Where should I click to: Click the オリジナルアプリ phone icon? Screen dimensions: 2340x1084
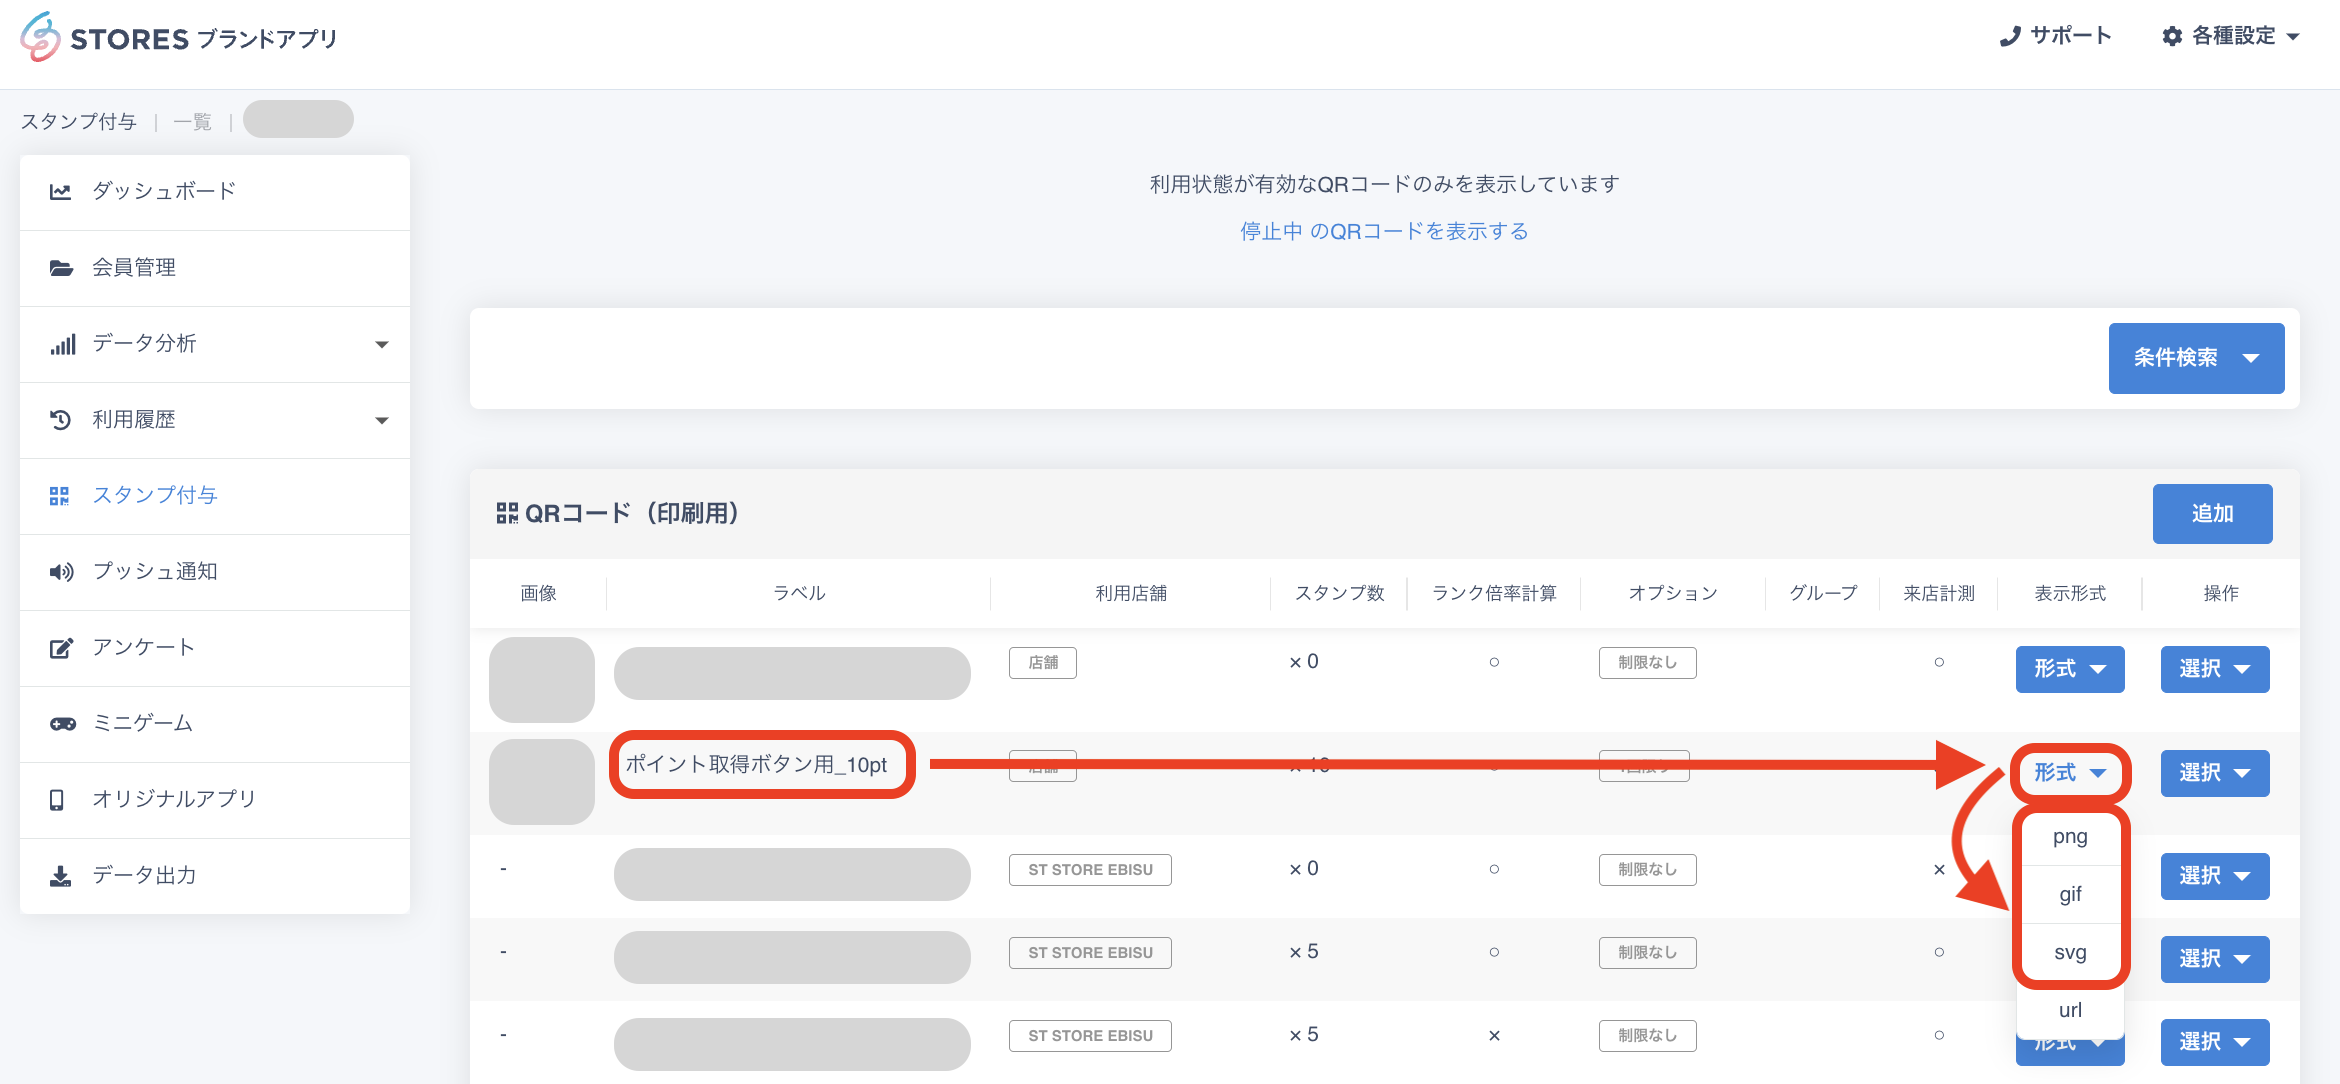pos(57,800)
